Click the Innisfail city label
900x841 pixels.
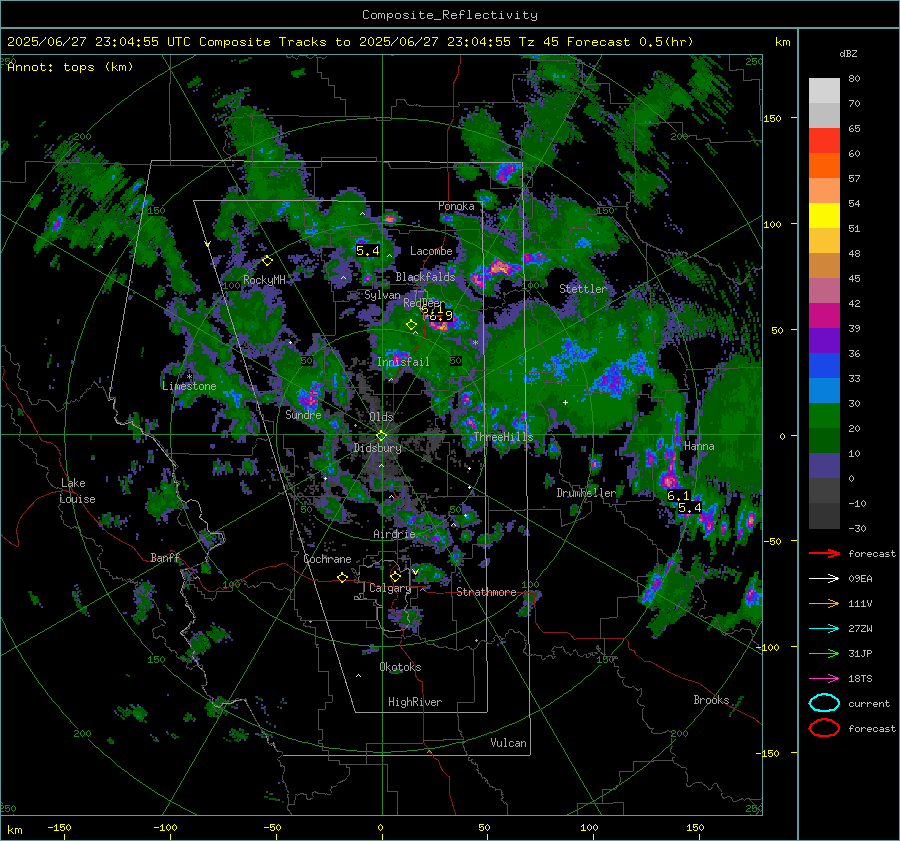click(403, 362)
